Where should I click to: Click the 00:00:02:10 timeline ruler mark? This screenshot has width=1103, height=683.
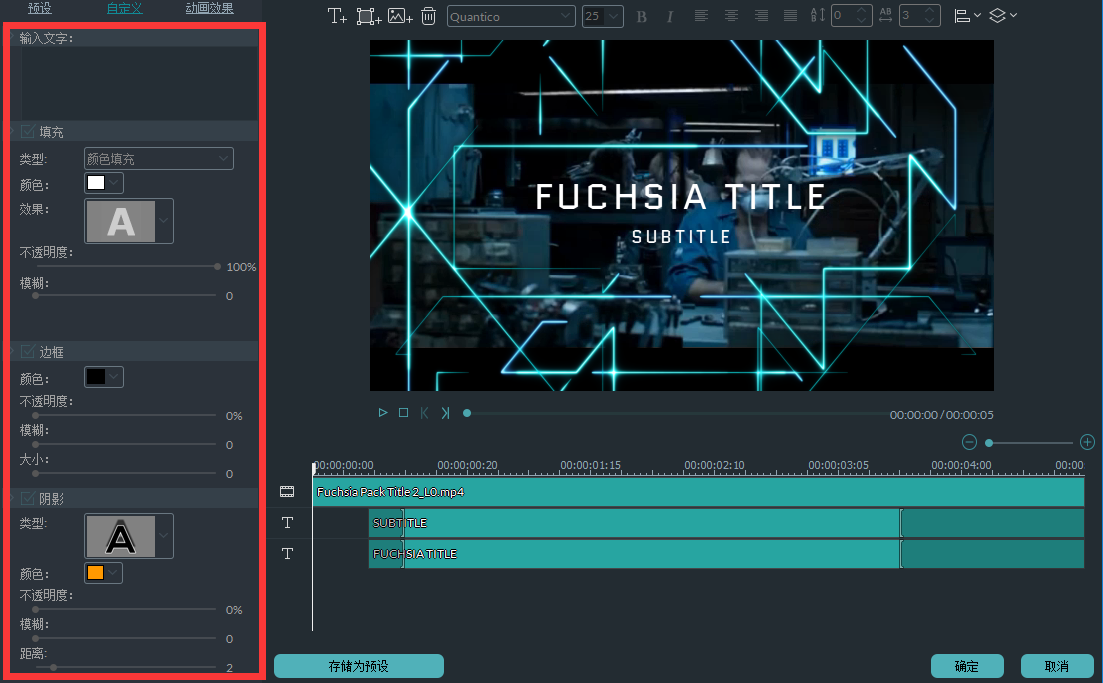click(x=714, y=465)
